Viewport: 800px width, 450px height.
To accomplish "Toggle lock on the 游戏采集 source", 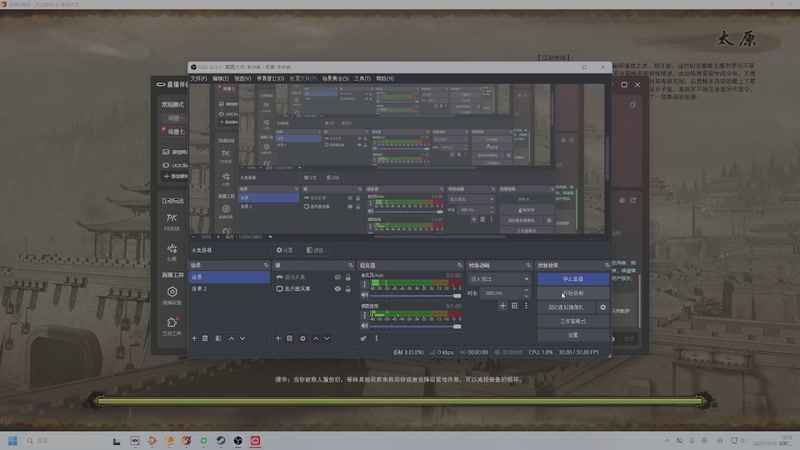I will (x=348, y=277).
